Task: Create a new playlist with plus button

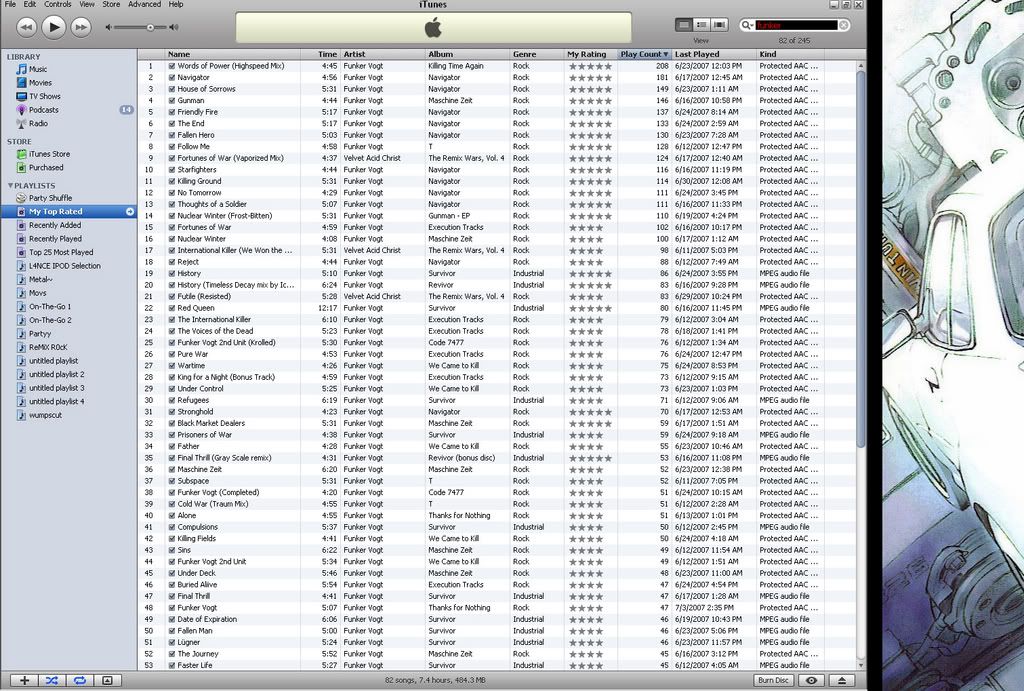Action: 24,681
